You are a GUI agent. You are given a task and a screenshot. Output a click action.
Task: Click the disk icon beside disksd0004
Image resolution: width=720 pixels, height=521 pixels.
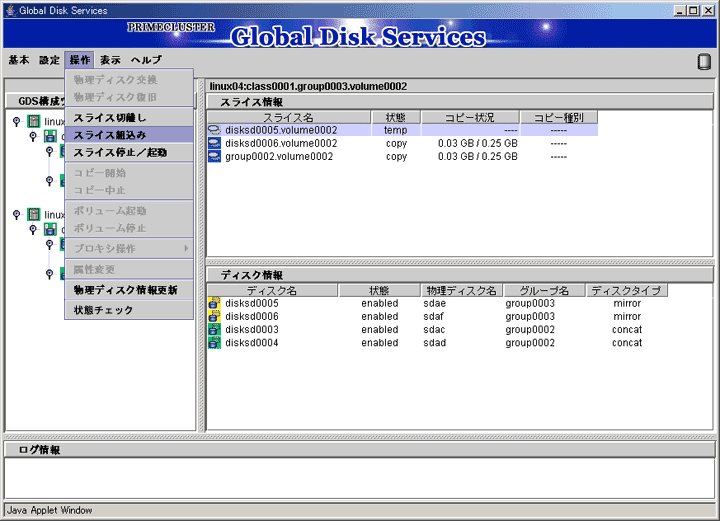214,343
